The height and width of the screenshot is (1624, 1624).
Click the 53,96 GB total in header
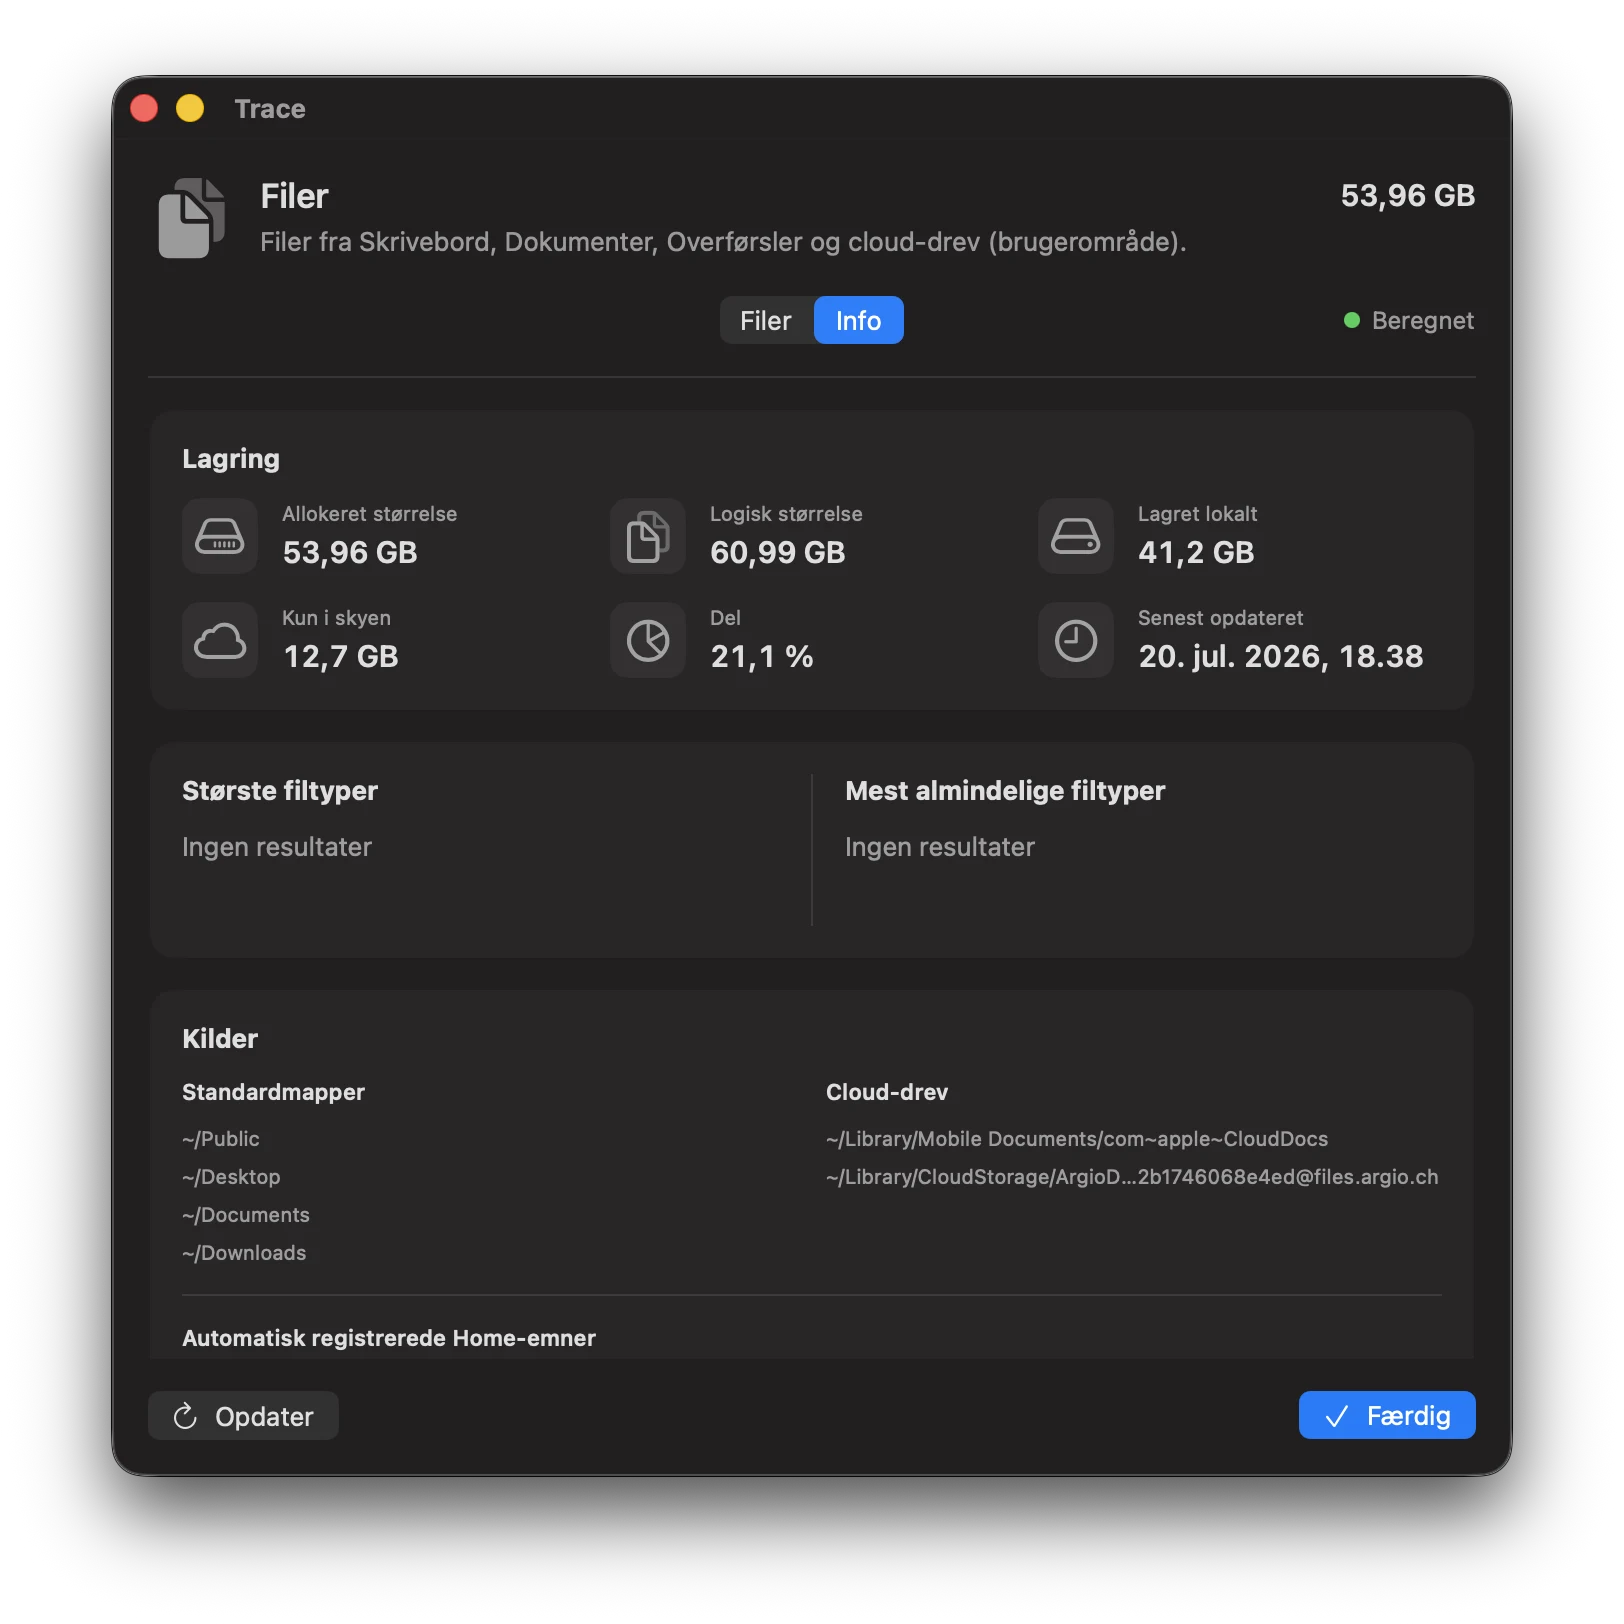[1408, 196]
